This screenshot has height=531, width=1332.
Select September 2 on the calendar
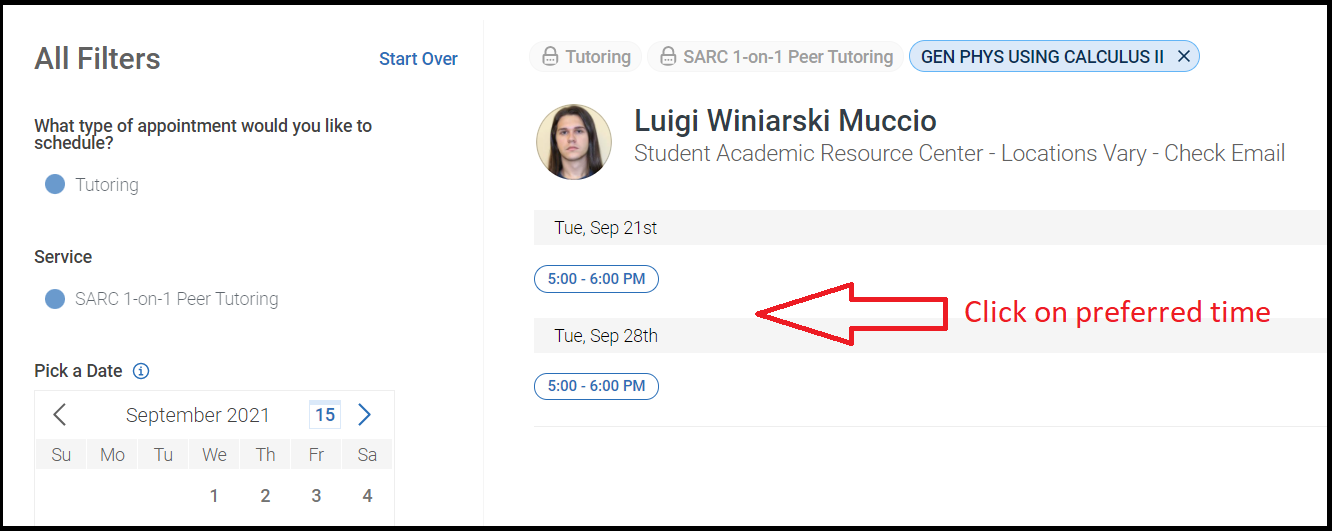[265, 496]
